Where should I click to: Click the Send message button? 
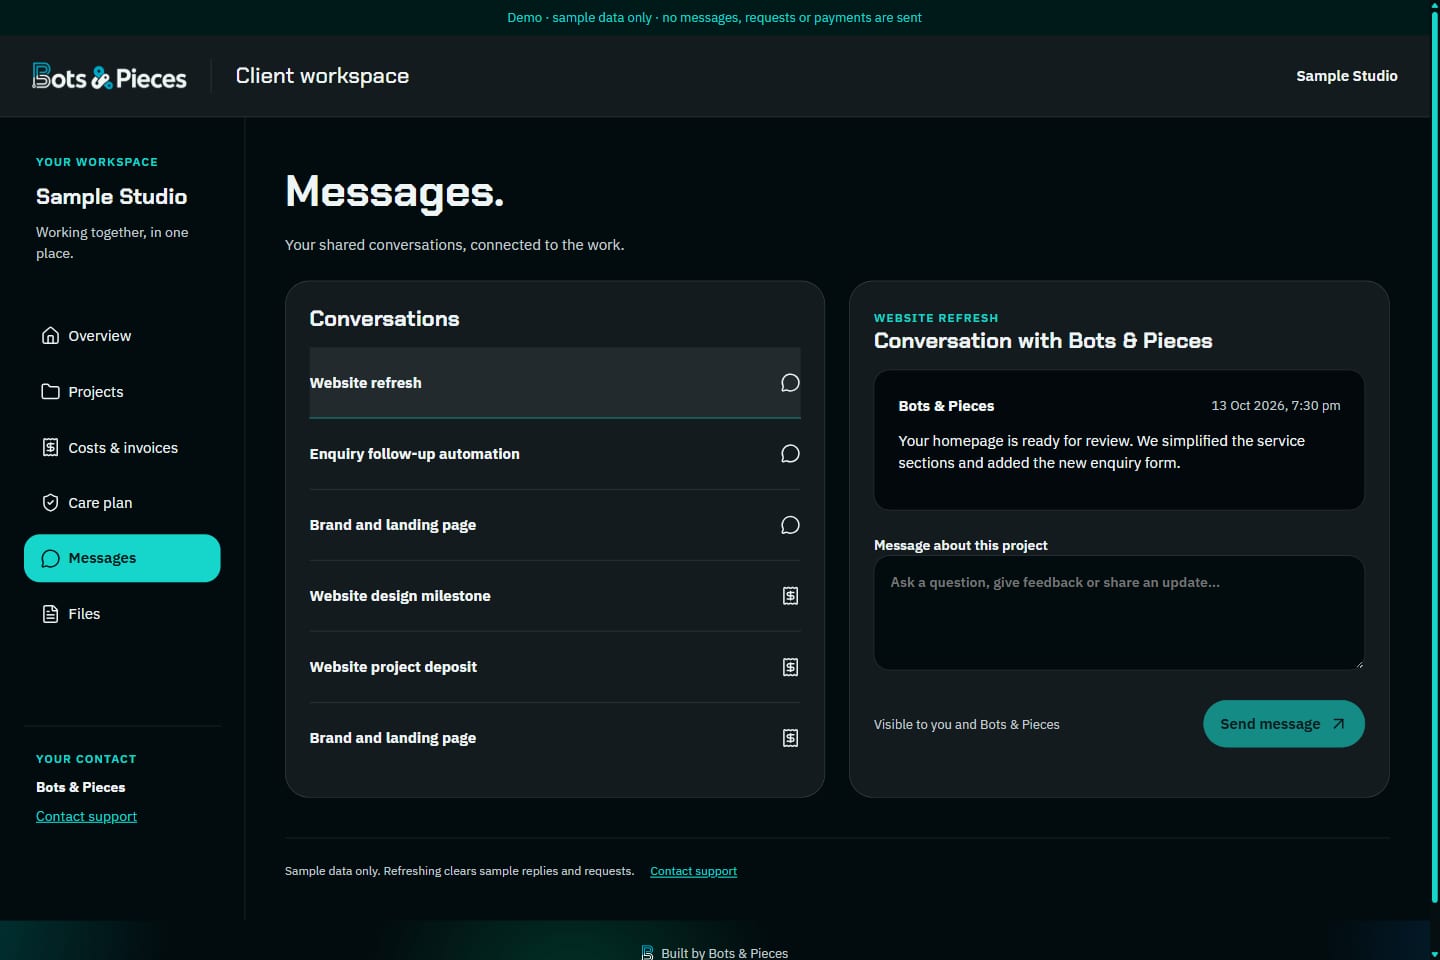[x=1284, y=724]
